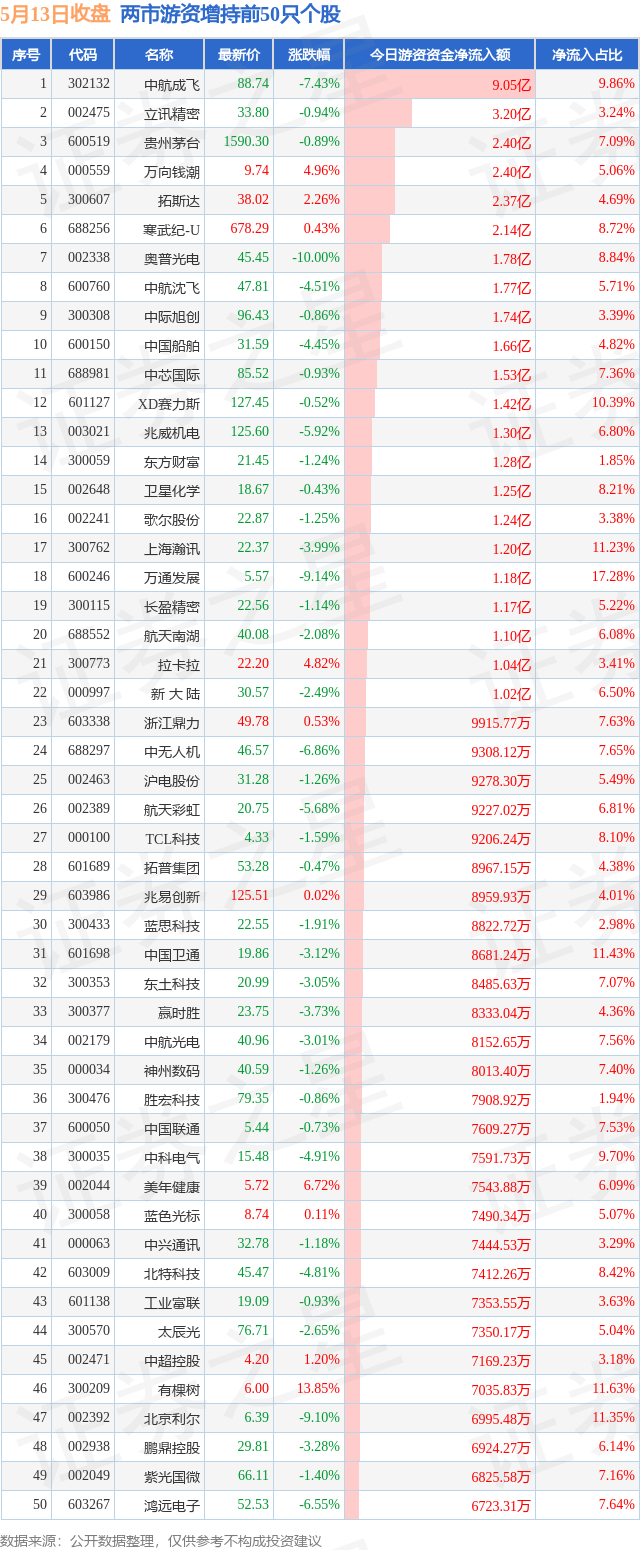Select stock name 中际旭创
This screenshot has width=640, height=1550.
pyautogui.click(x=172, y=317)
